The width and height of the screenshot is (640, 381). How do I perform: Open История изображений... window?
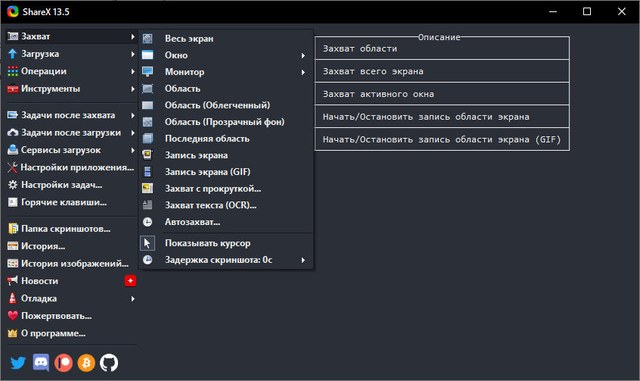point(71,263)
